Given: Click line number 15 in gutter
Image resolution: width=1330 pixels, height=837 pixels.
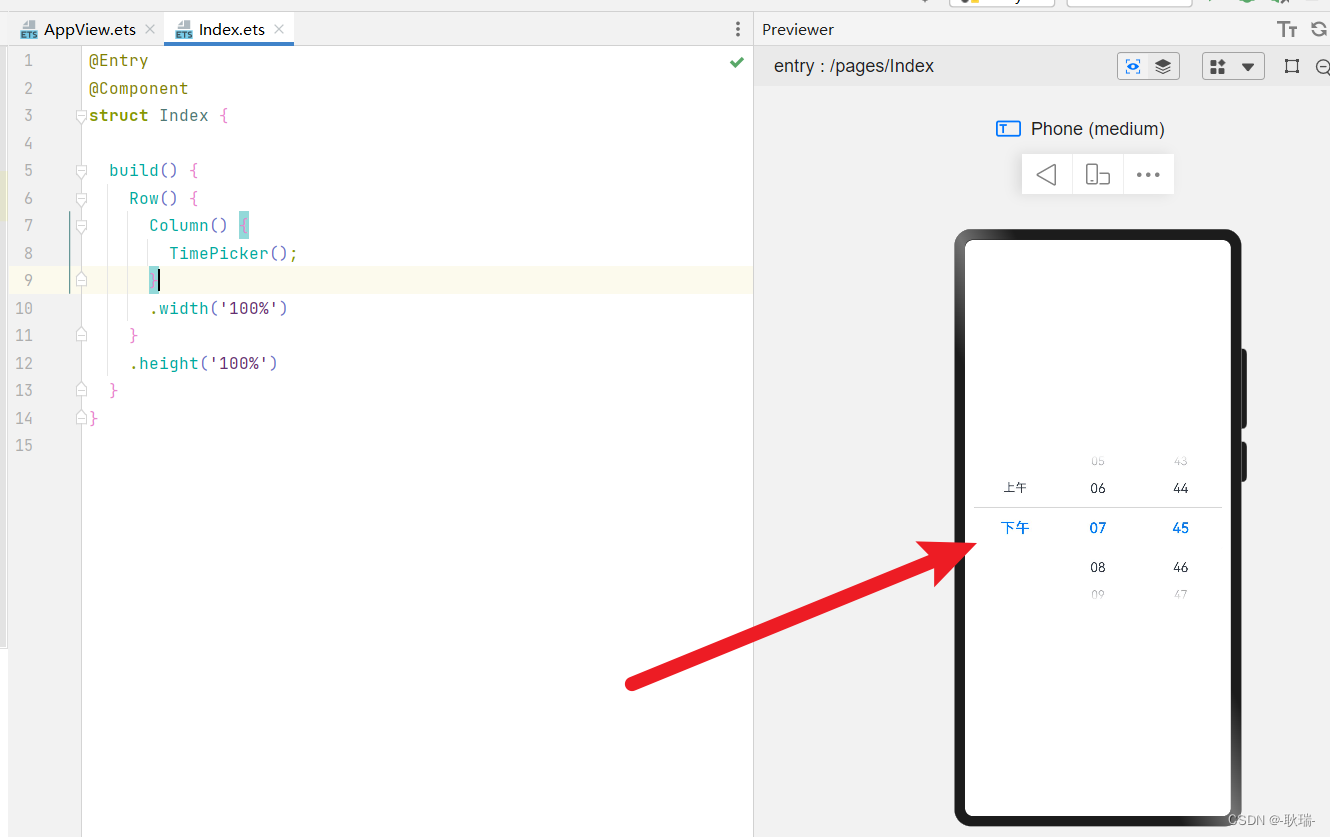Looking at the screenshot, I should pyautogui.click(x=24, y=445).
